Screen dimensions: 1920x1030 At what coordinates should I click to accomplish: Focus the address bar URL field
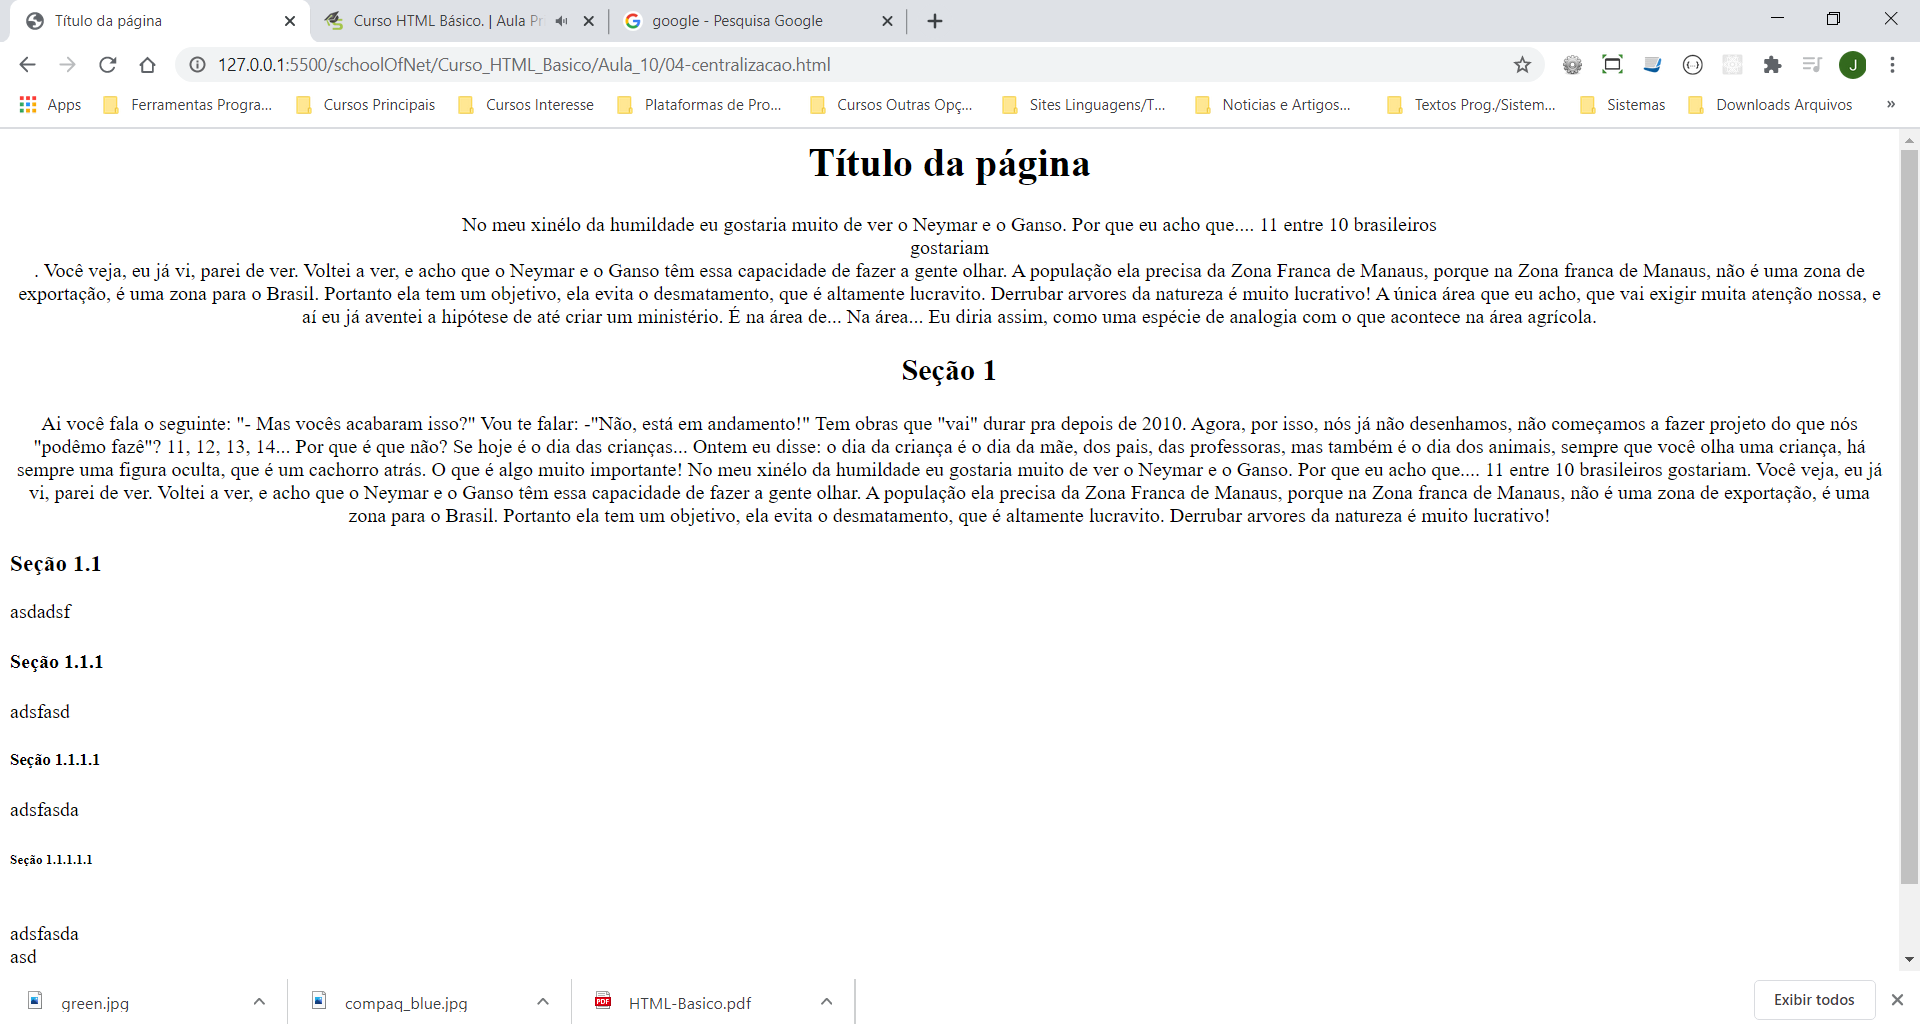pos(860,65)
